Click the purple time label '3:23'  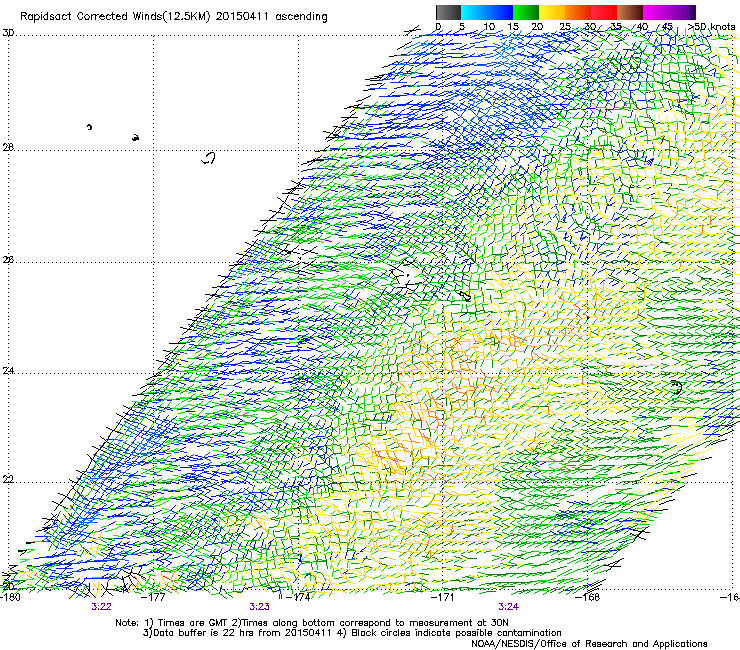pos(260,607)
